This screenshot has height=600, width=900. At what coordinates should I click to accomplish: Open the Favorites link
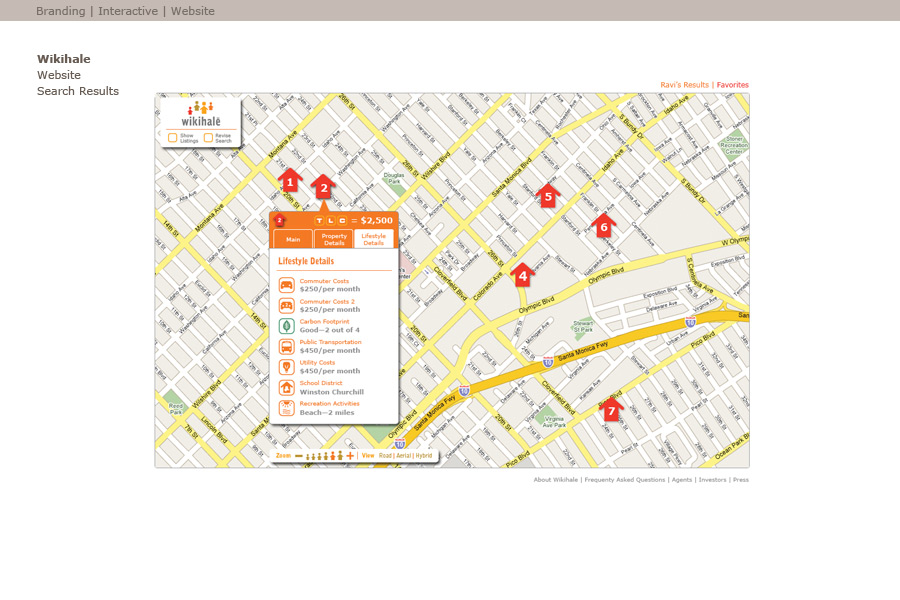tap(732, 85)
